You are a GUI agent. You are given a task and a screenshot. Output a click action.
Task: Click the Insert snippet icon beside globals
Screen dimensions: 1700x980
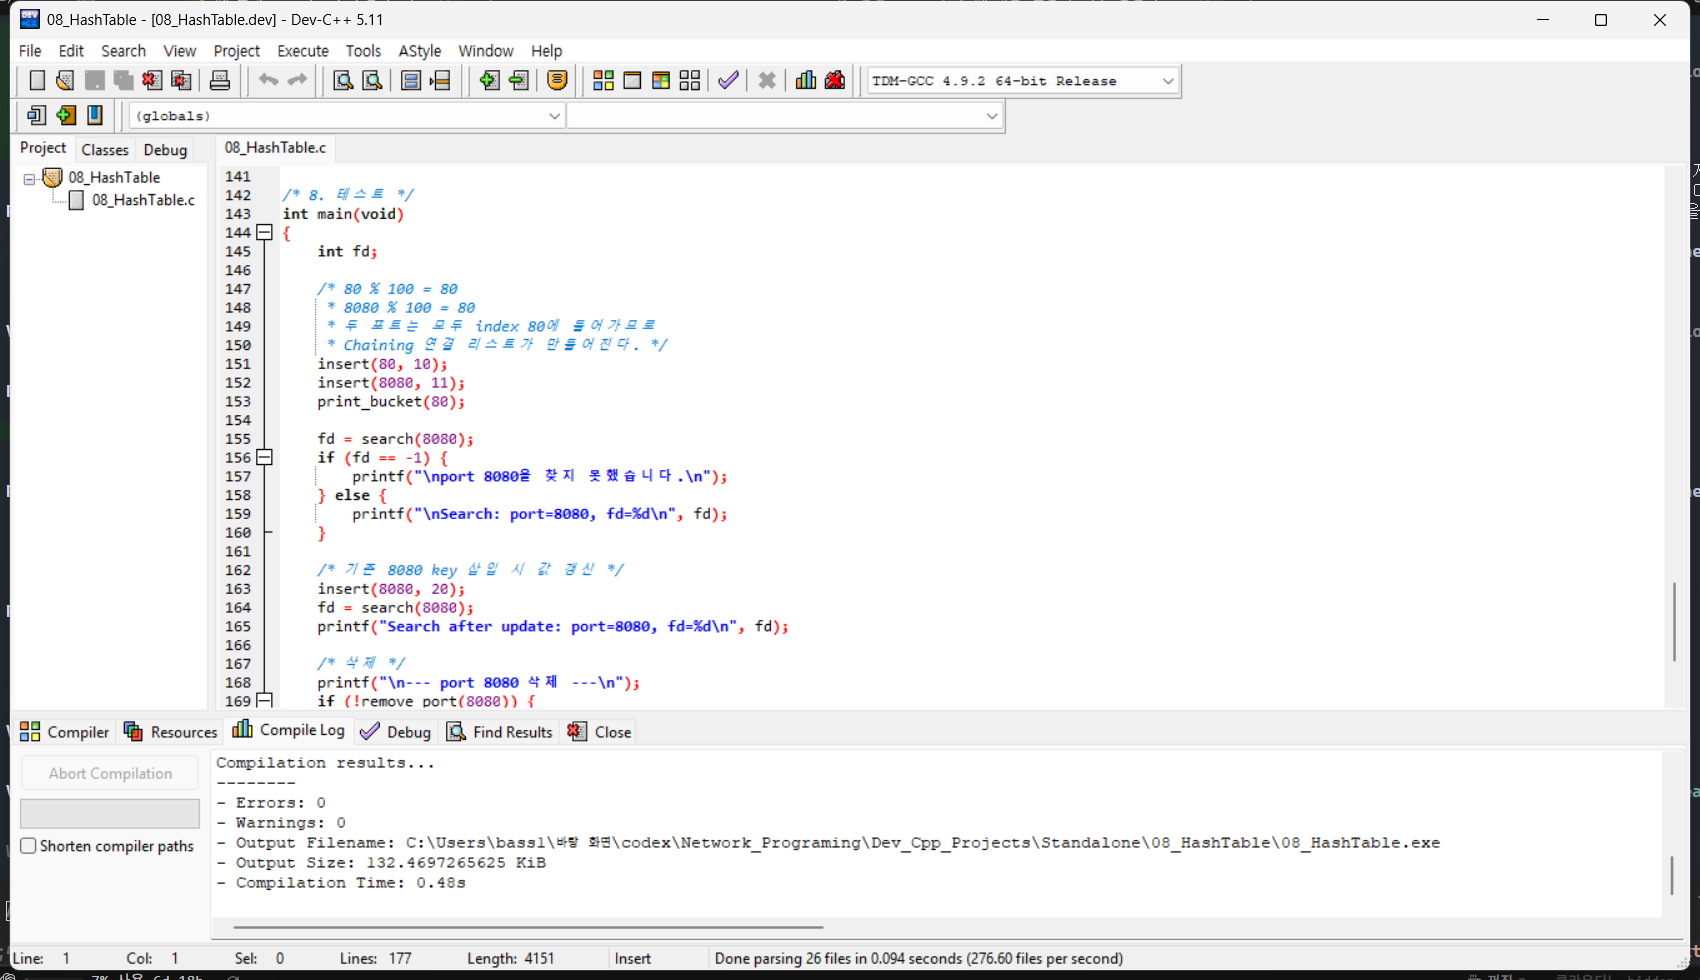[x=37, y=116]
